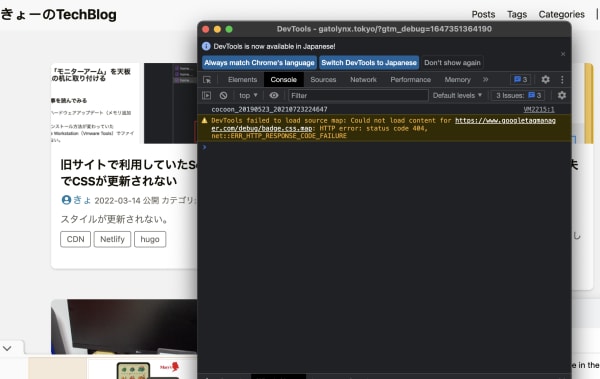This screenshot has height=379, width=600.
Task: Switch to the Performance tab
Action: click(411, 80)
